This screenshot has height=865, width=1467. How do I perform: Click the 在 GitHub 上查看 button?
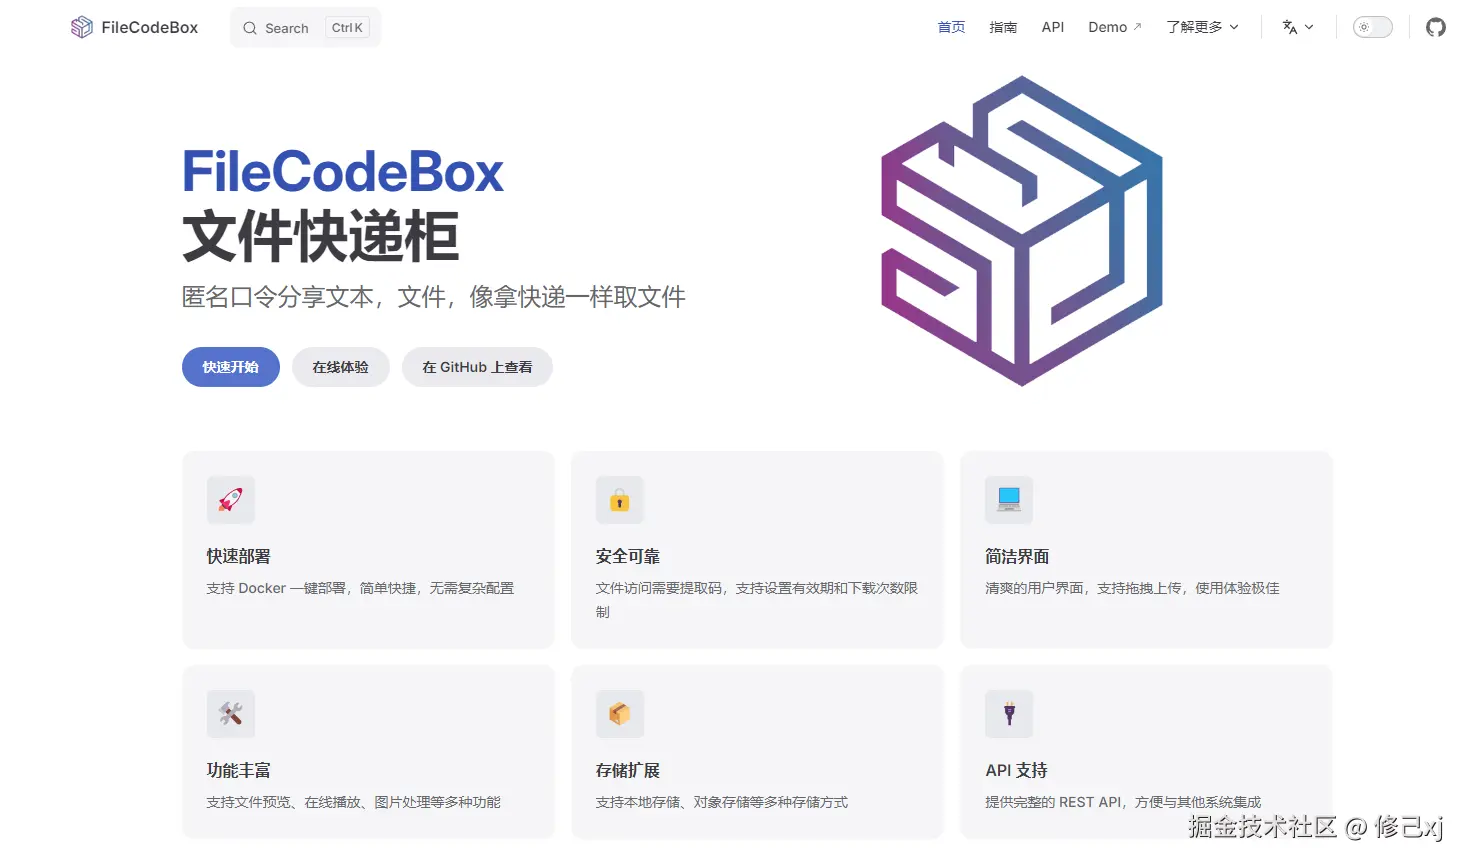click(x=477, y=367)
